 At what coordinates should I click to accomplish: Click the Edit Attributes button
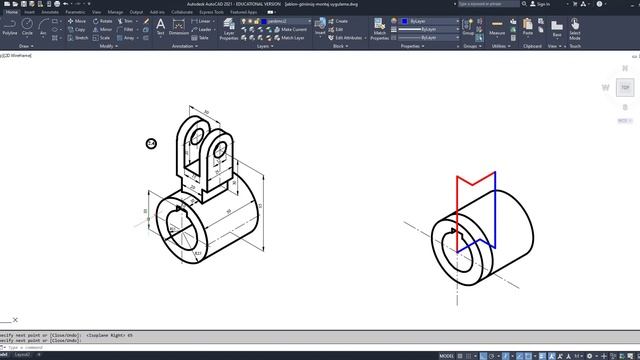(345, 38)
